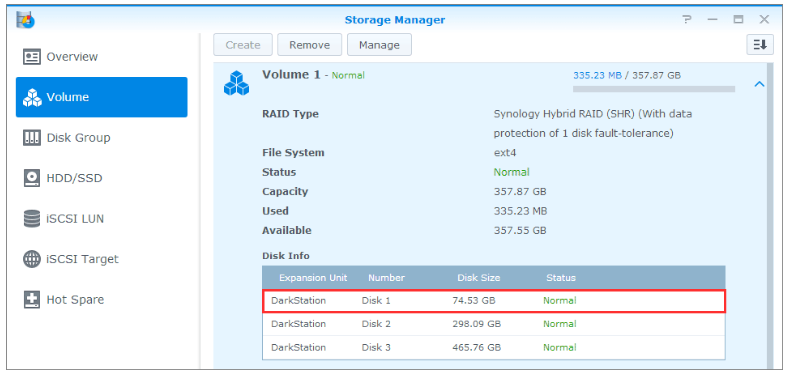This screenshot has height=377, width=788.
Task: Click the disabled Create button
Action: [243, 45]
